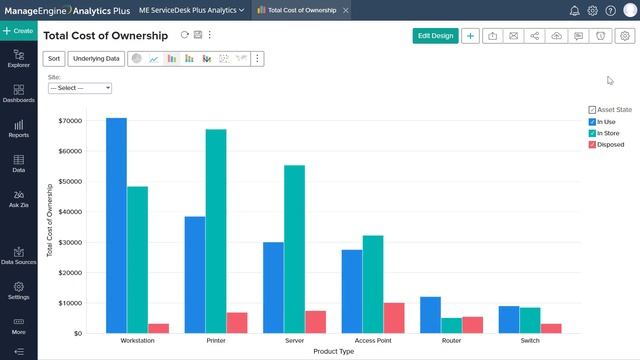The width and height of the screenshot is (640, 360).
Task: Open the comments icon
Action: (x=578, y=36)
